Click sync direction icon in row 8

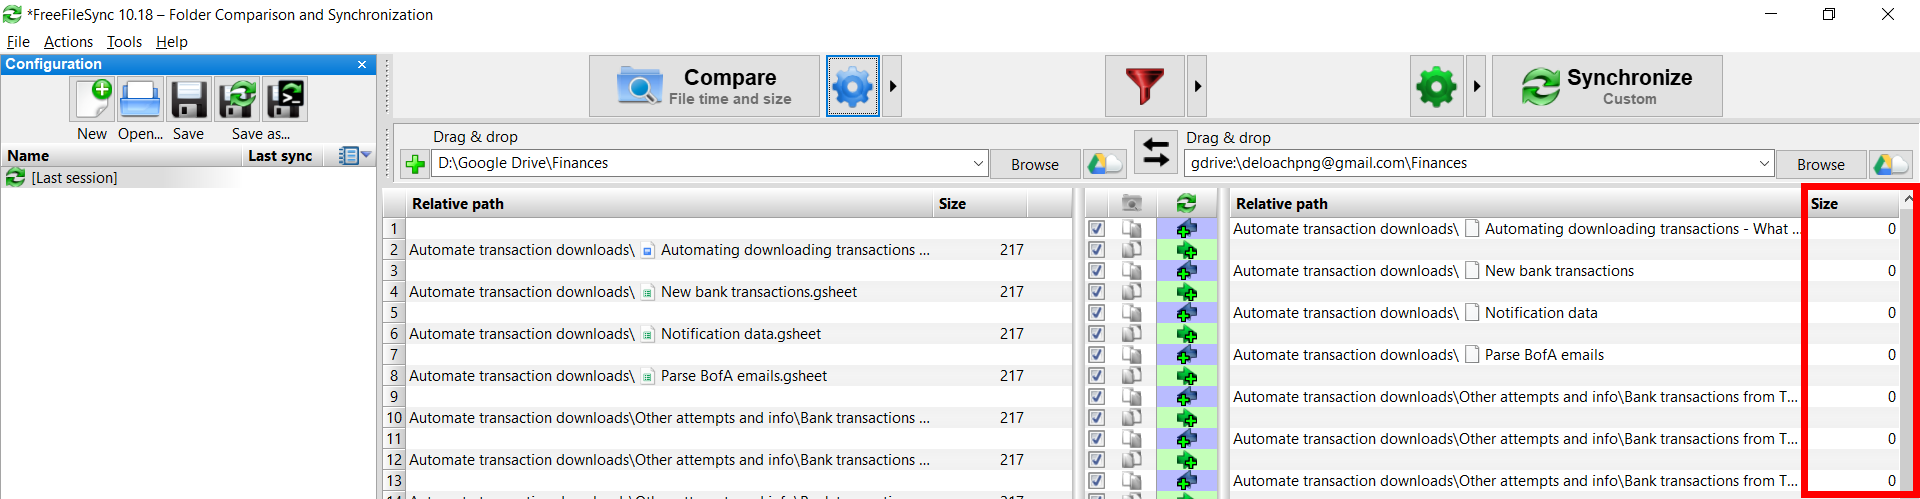pos(1187,376)
